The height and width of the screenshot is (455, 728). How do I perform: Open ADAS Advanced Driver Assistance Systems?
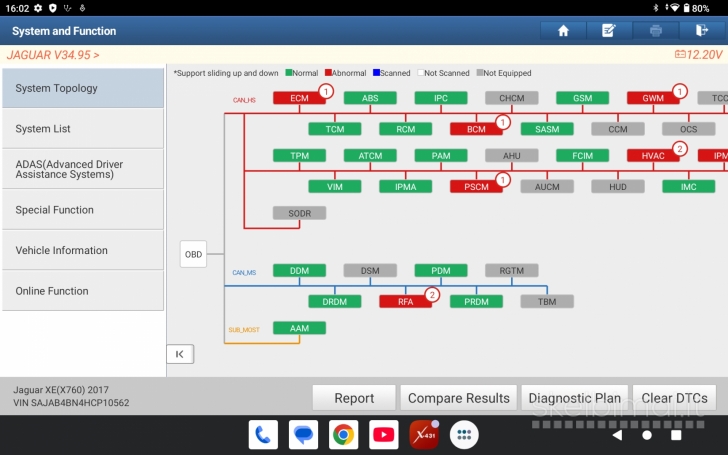click(x=83, y=169)
